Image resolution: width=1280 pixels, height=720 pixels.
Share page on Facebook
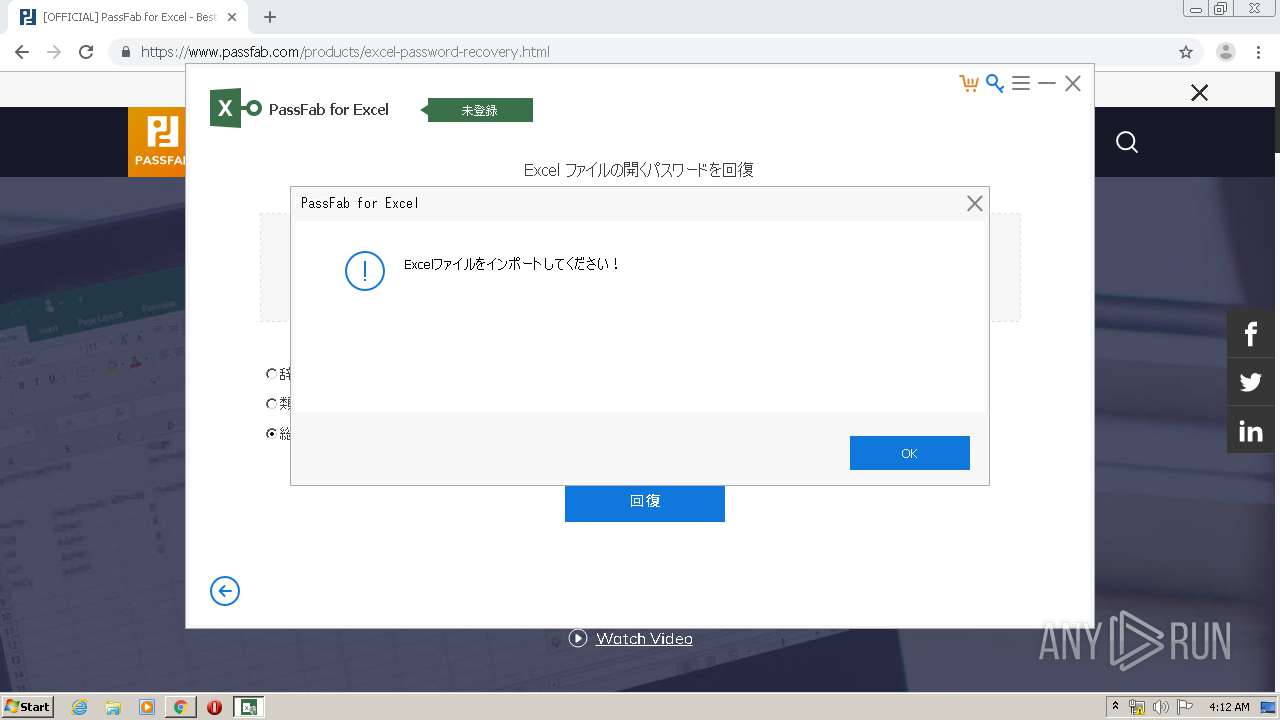[x=1250, y=334]
